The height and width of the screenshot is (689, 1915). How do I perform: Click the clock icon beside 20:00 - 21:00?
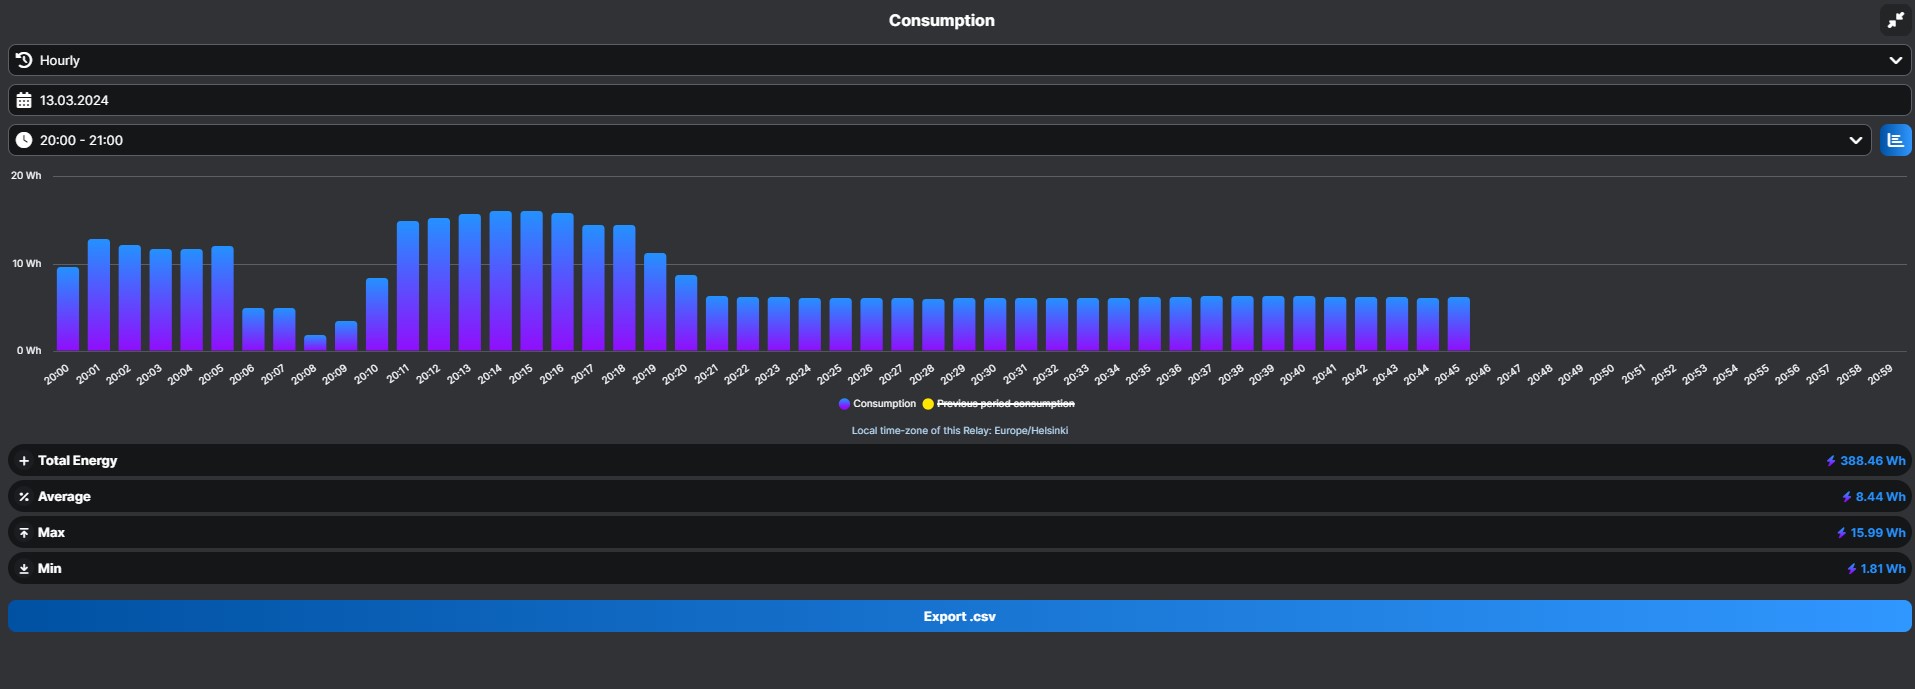[x=24, y=140]
